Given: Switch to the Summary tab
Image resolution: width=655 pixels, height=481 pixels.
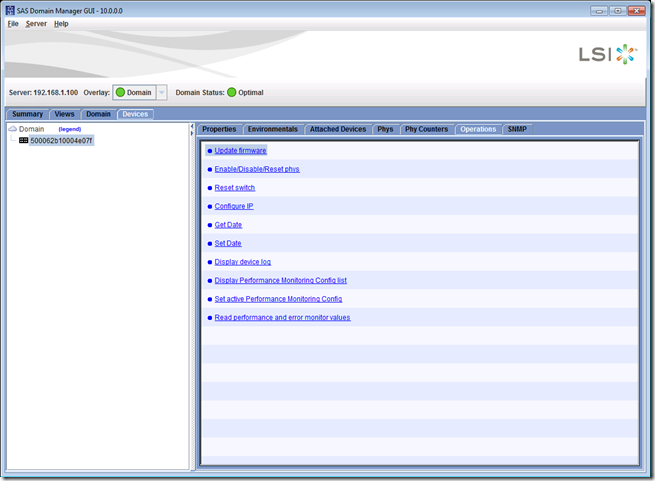Looking at the screenshot, I should (27, 114).
